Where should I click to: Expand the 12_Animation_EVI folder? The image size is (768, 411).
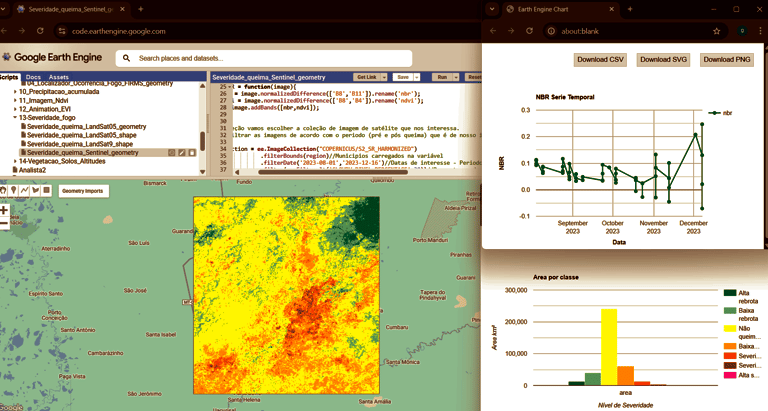pyautogui.click(x=15, y=109)
